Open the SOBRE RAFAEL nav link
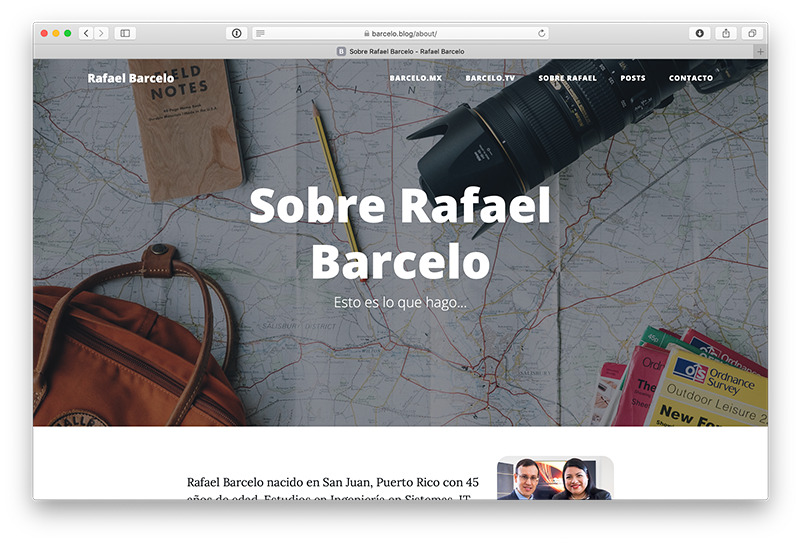Screen dimensions: 800x543 (567, 78)
